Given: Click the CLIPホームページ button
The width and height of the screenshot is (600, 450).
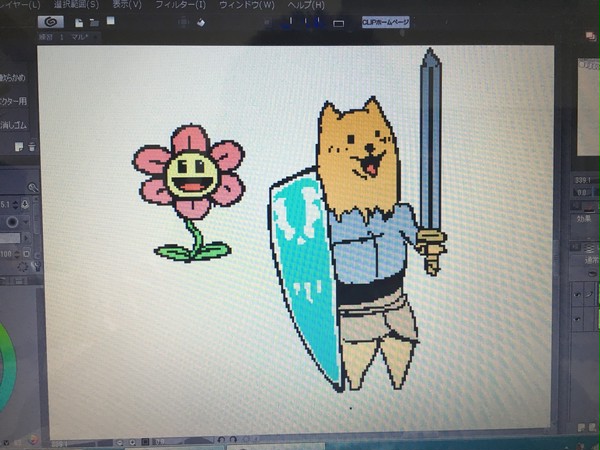Looking at the screenshot, I should coord(385,22).
